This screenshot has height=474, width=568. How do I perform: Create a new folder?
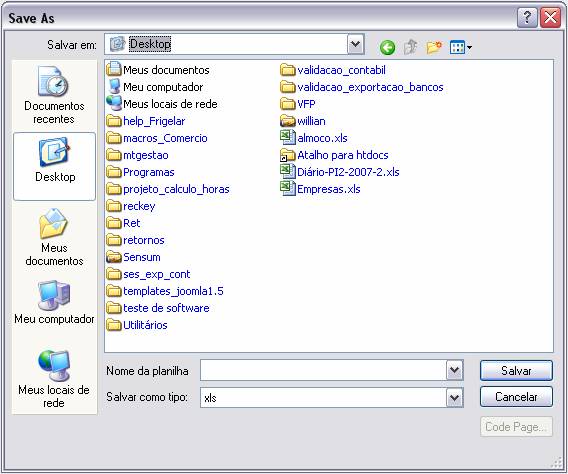(x=434, y=47)
